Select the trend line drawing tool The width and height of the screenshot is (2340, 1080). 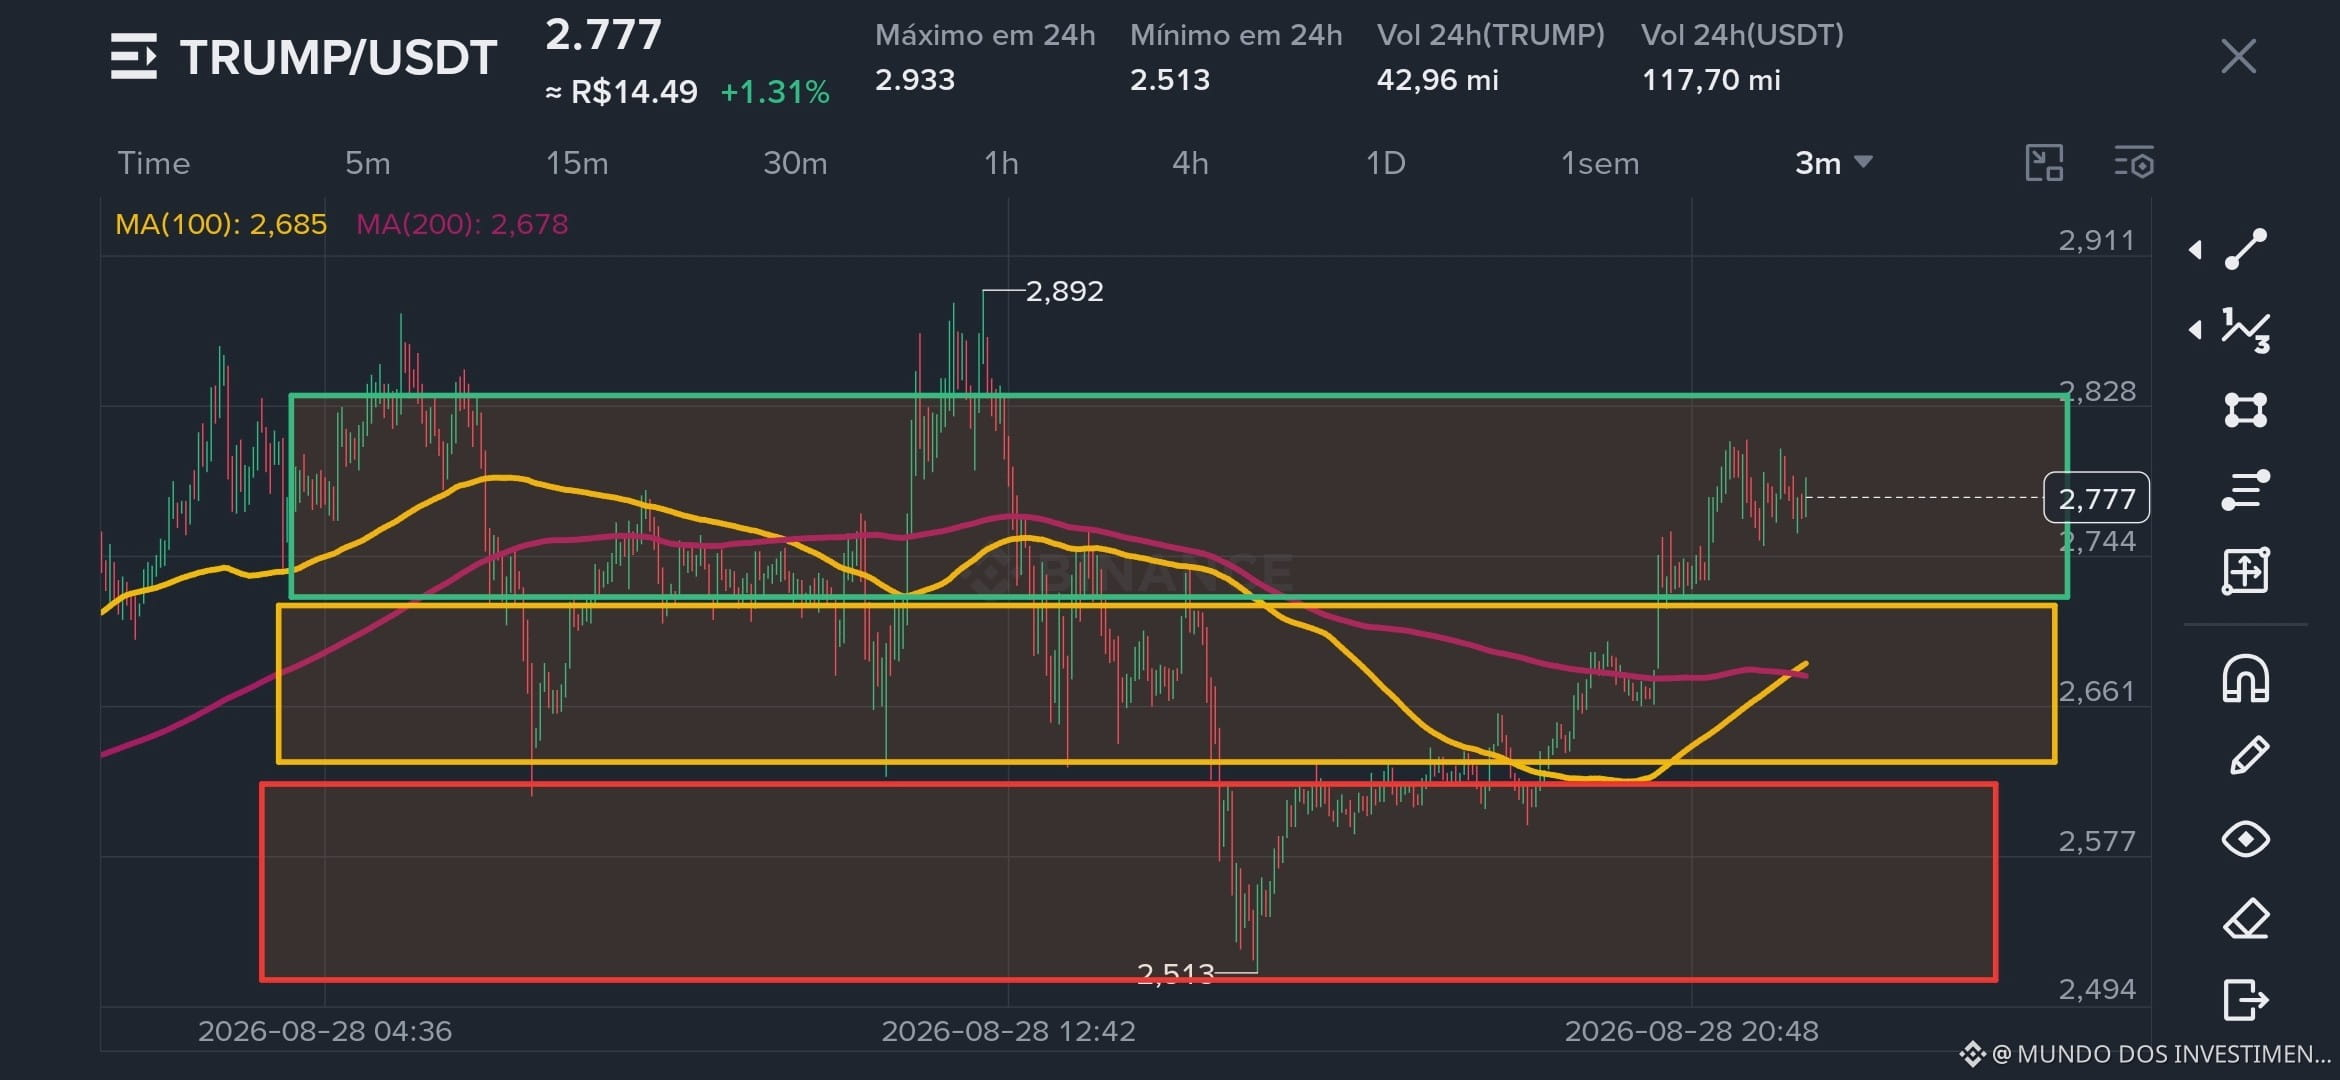2246,249
